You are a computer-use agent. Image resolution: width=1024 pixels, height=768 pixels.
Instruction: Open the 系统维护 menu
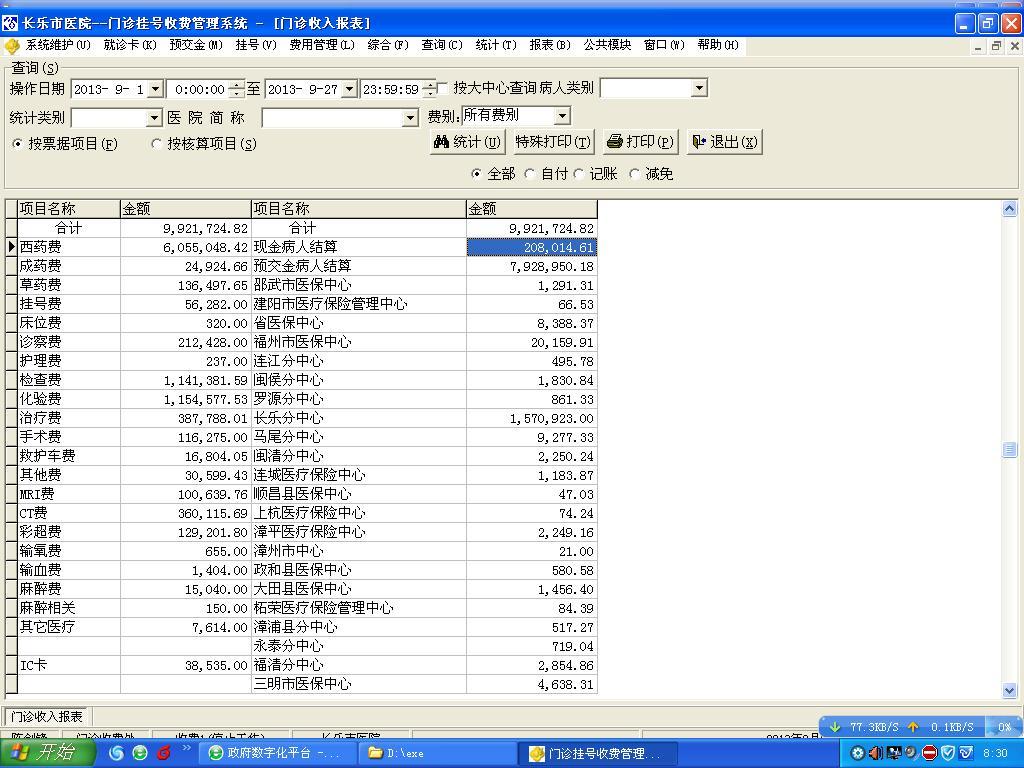pos(57,45)
